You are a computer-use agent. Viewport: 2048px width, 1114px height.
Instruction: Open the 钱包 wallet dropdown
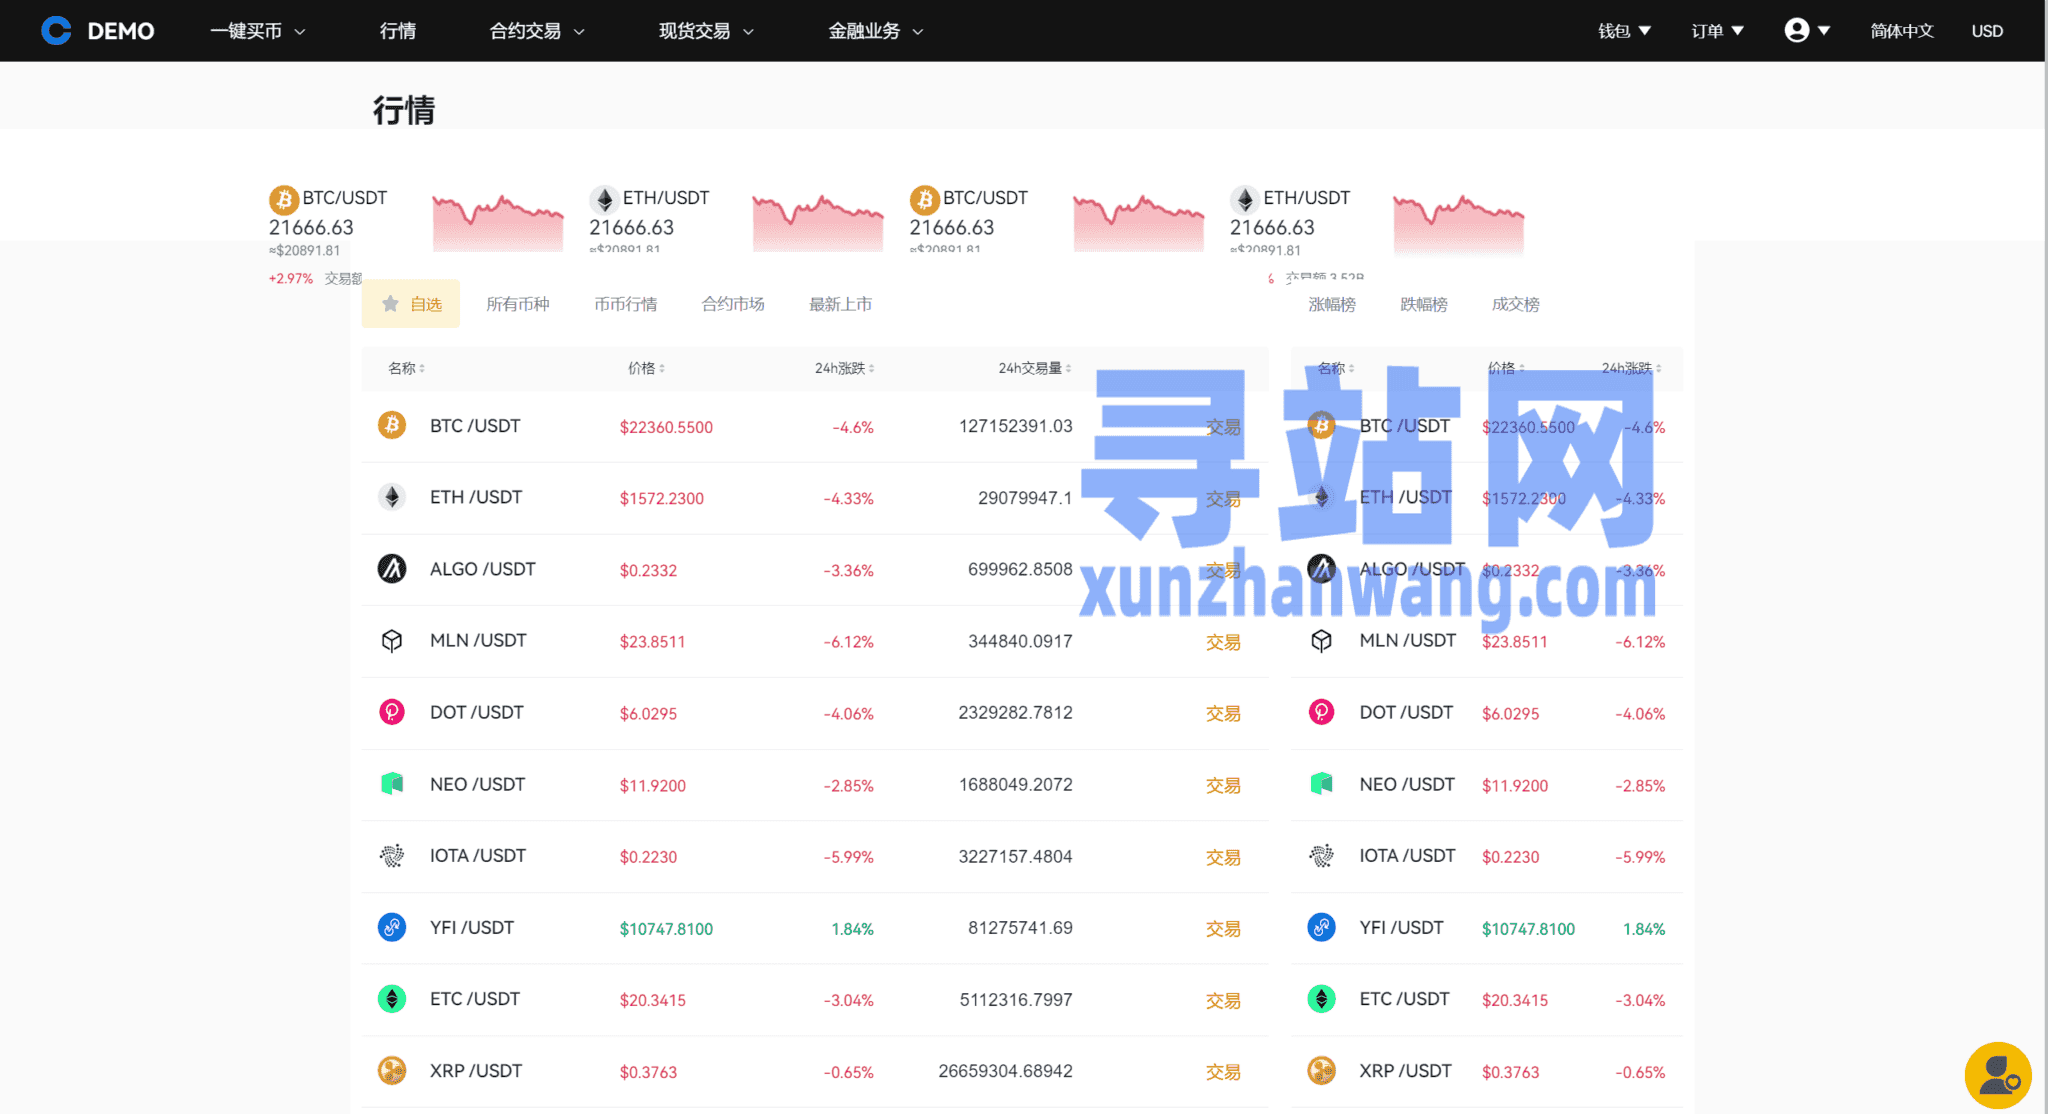(x=1624, y=31)
